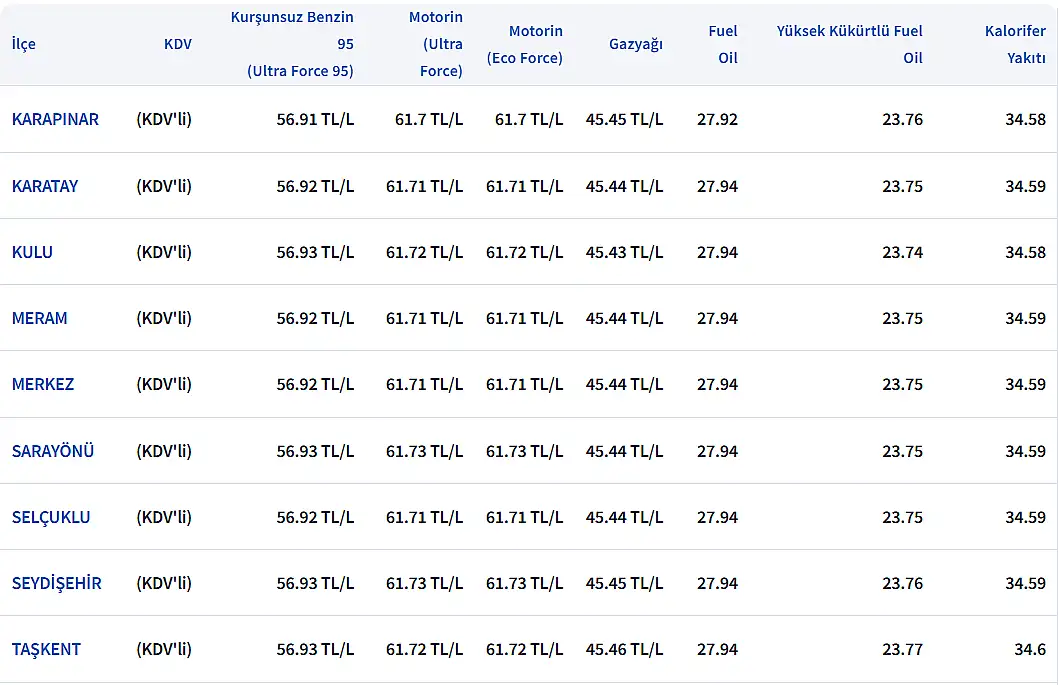Open the KARATAY district link
1058x685 pixels.
click(45, 186)
